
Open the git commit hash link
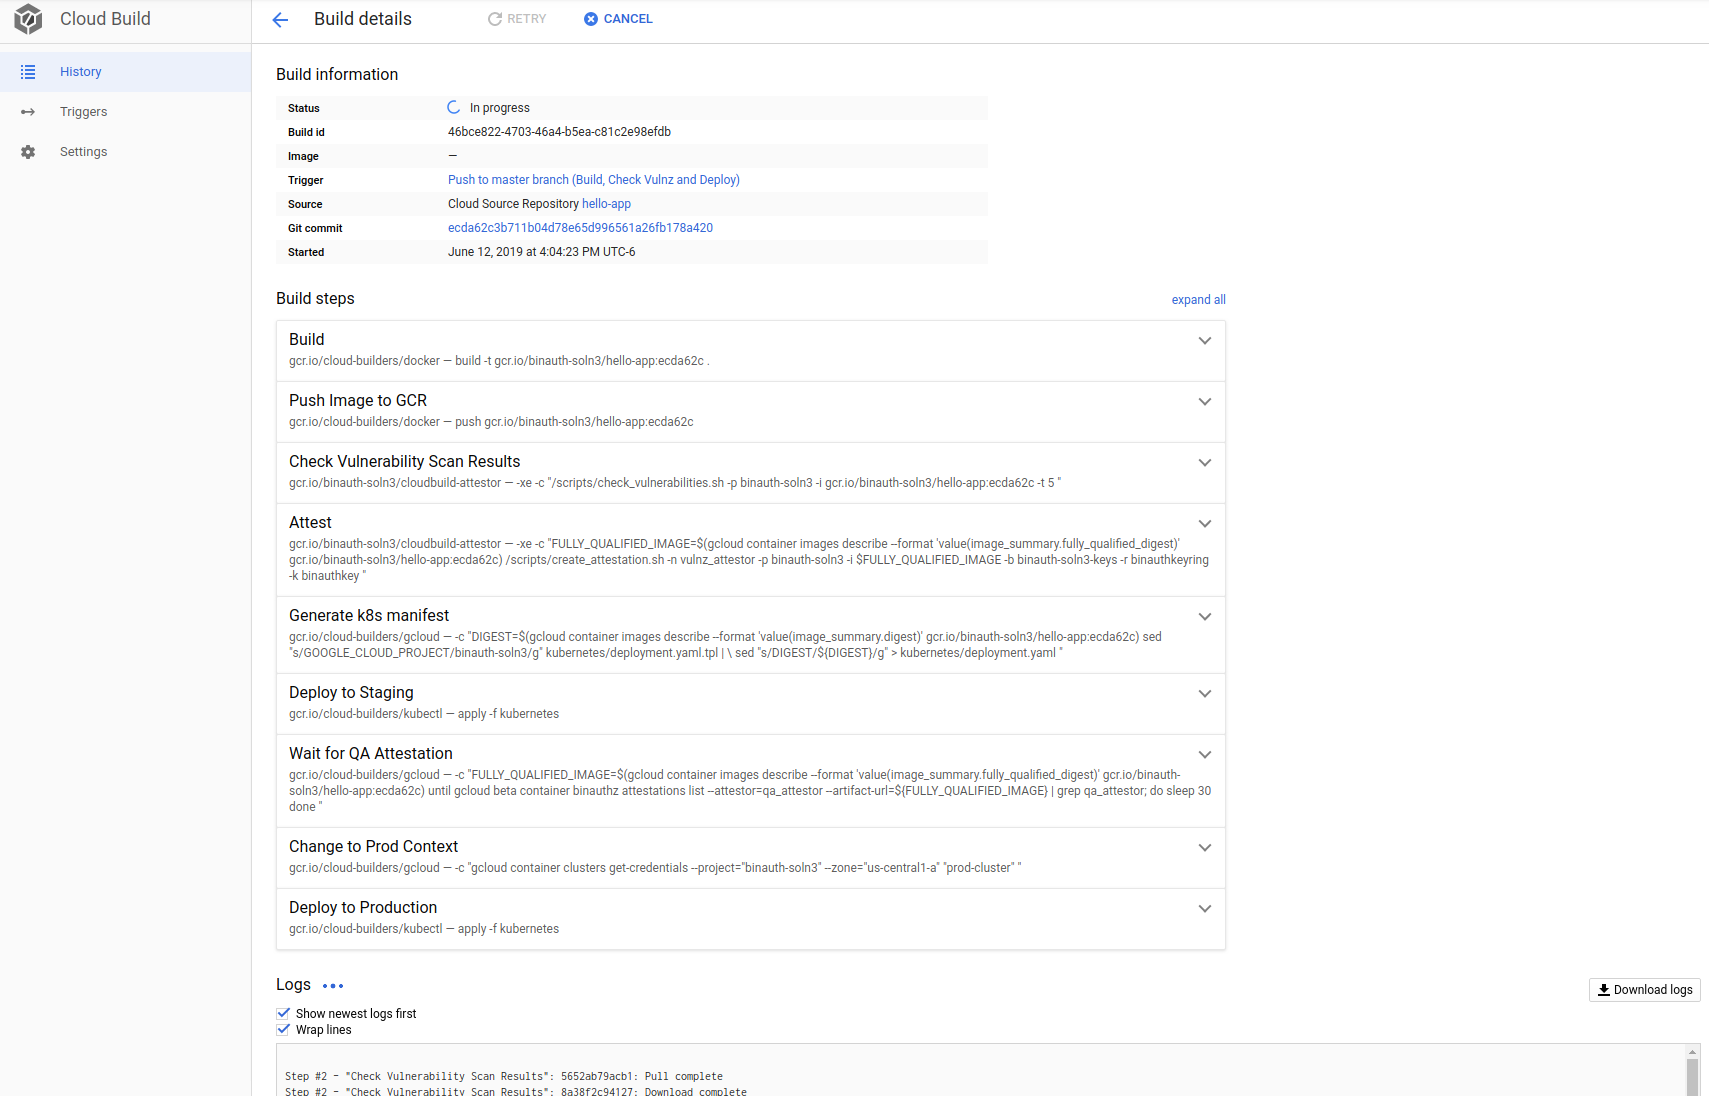tap(580, 228)
